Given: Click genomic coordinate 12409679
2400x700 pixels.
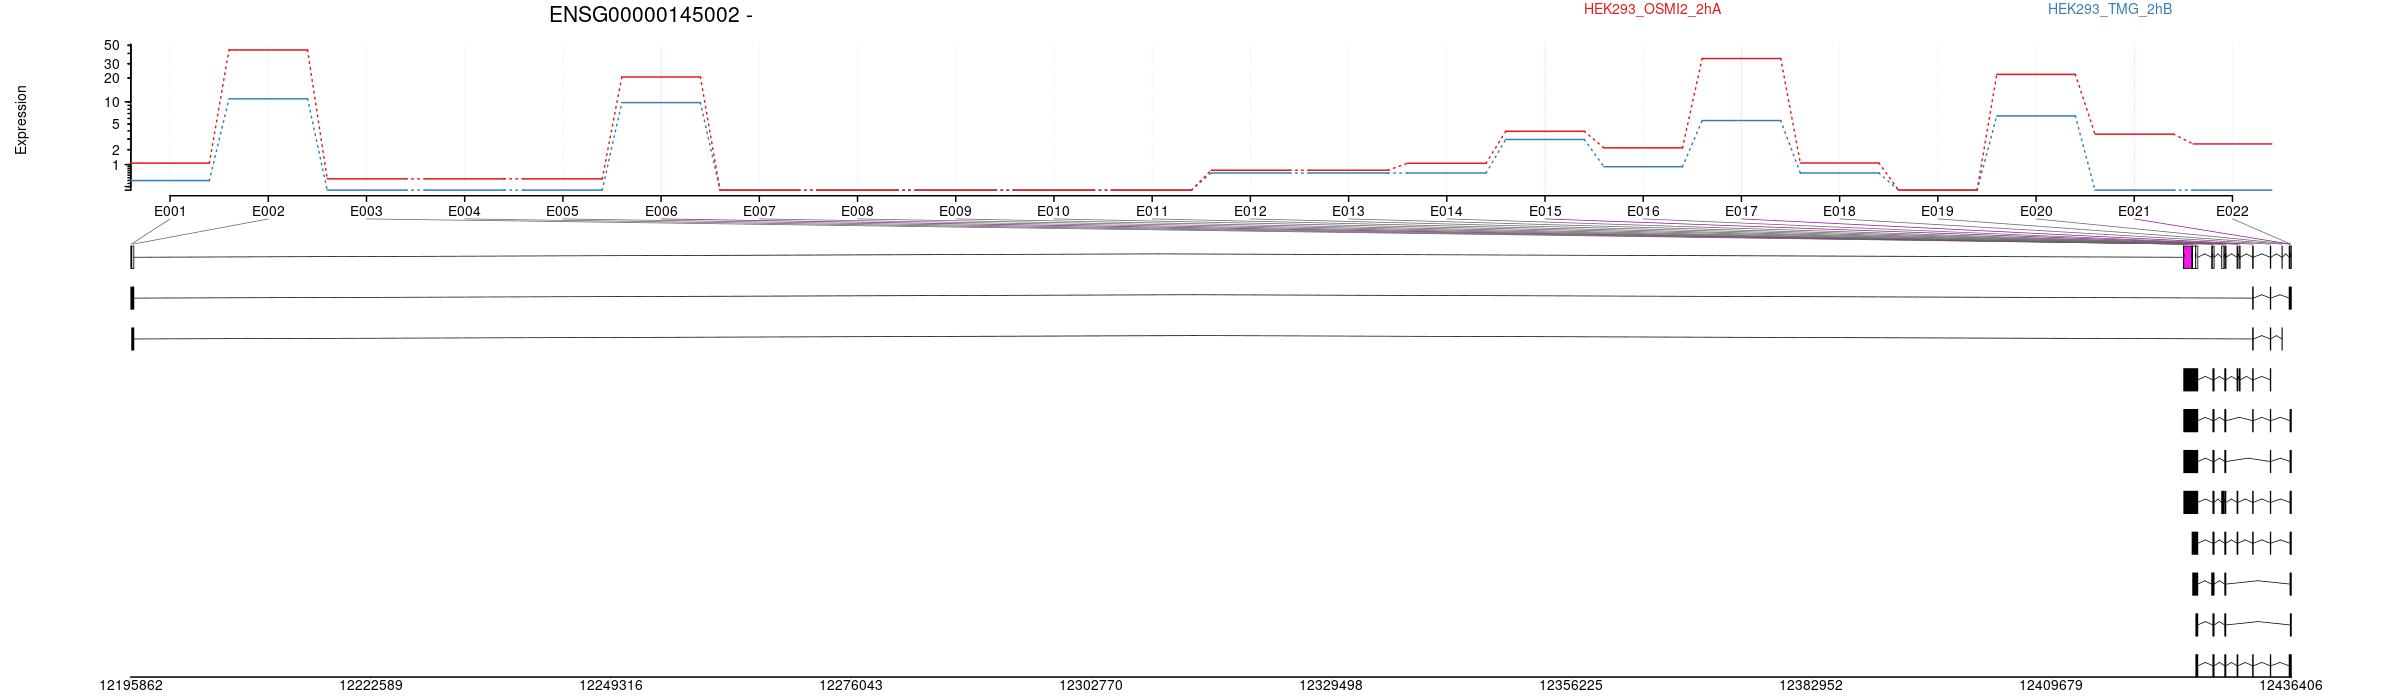Looking at the screenshot, I should tap(2051, 686).
